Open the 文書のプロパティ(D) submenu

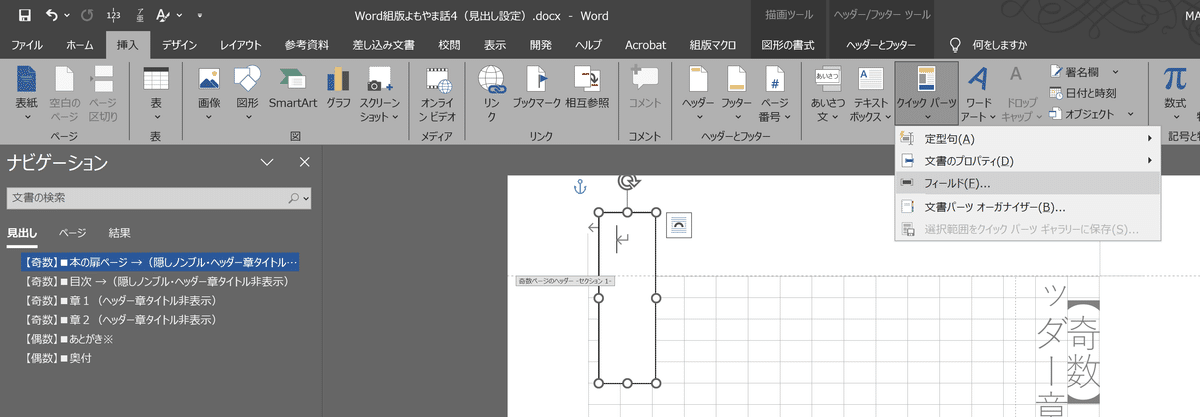[x=1027, y=160]
